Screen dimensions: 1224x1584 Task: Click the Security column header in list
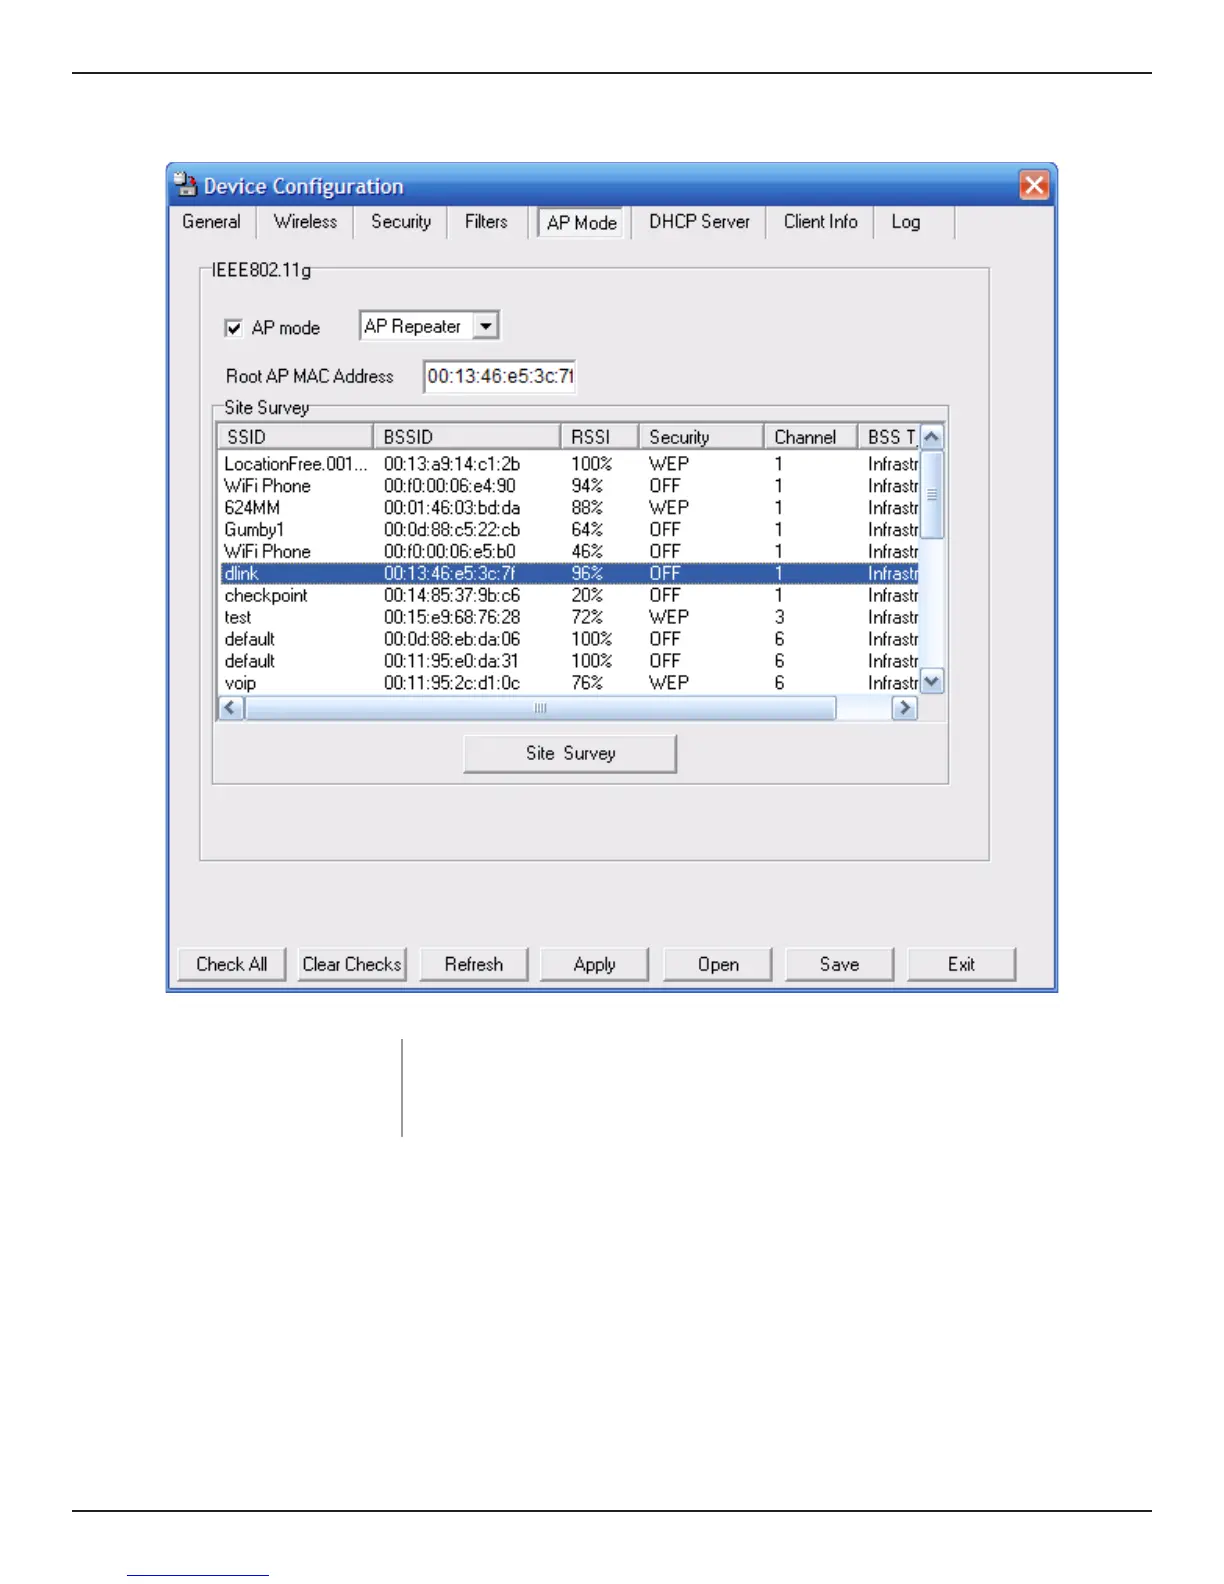(x=701, y=437)
